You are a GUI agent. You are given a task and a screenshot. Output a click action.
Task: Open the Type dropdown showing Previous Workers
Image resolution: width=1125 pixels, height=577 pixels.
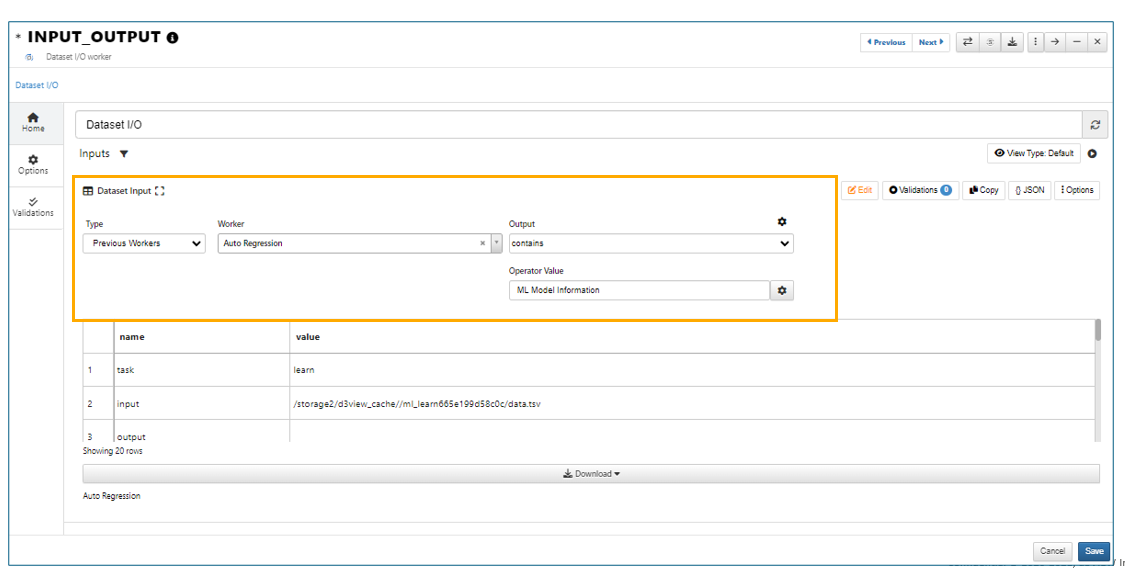coord(144,243)
